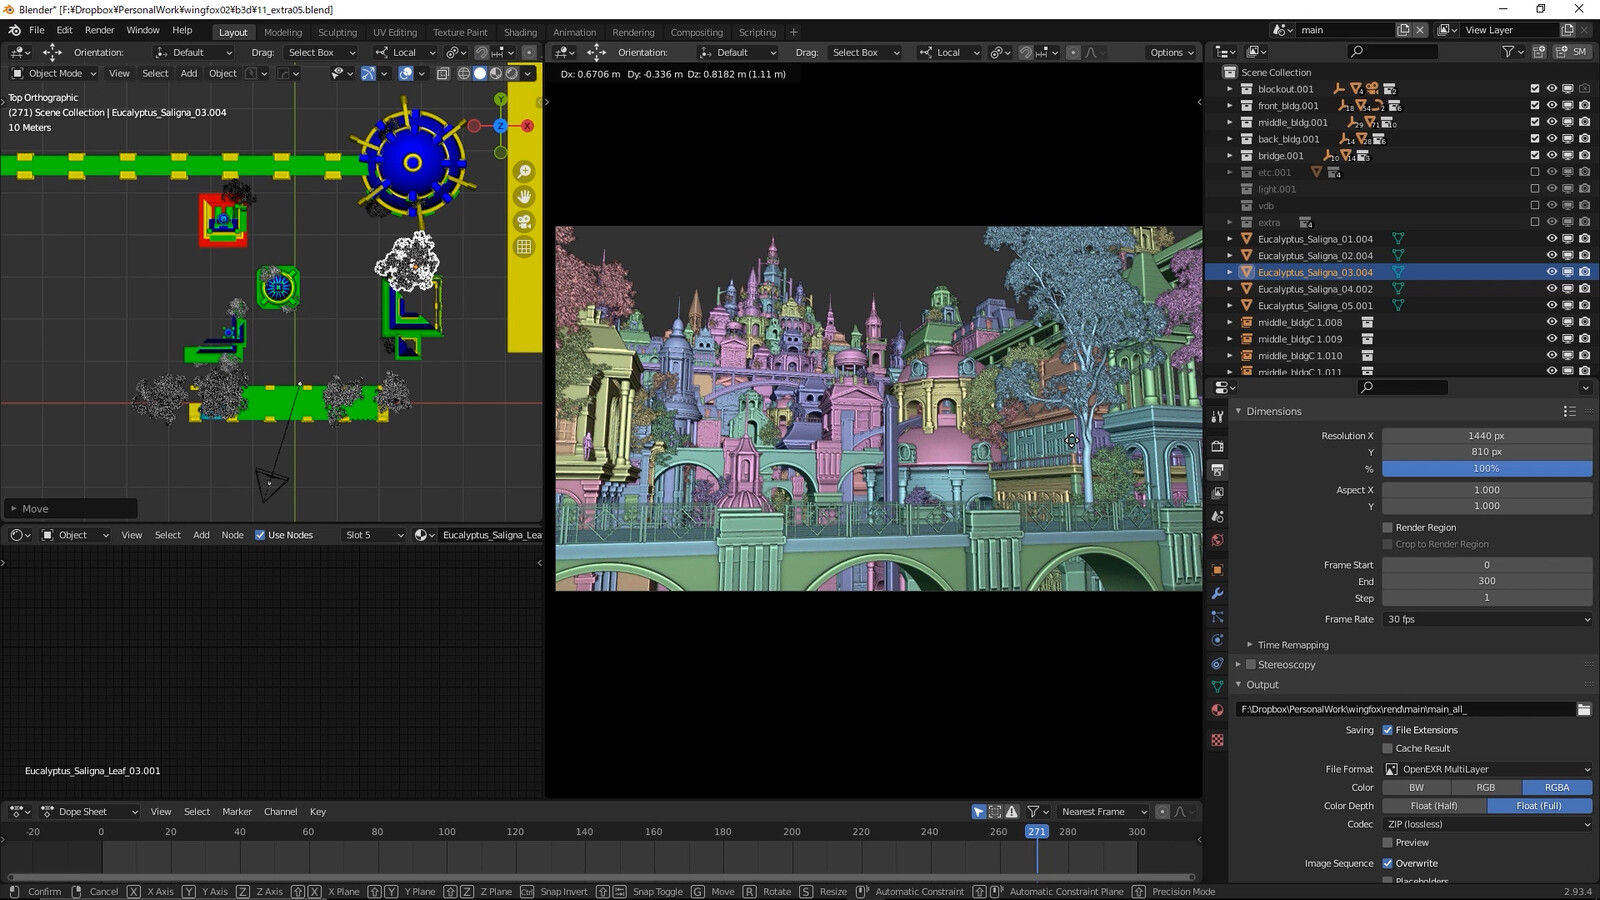1600x900 pixels.
Task: Click the Options button in viewport header
Action: point(1172,52)
